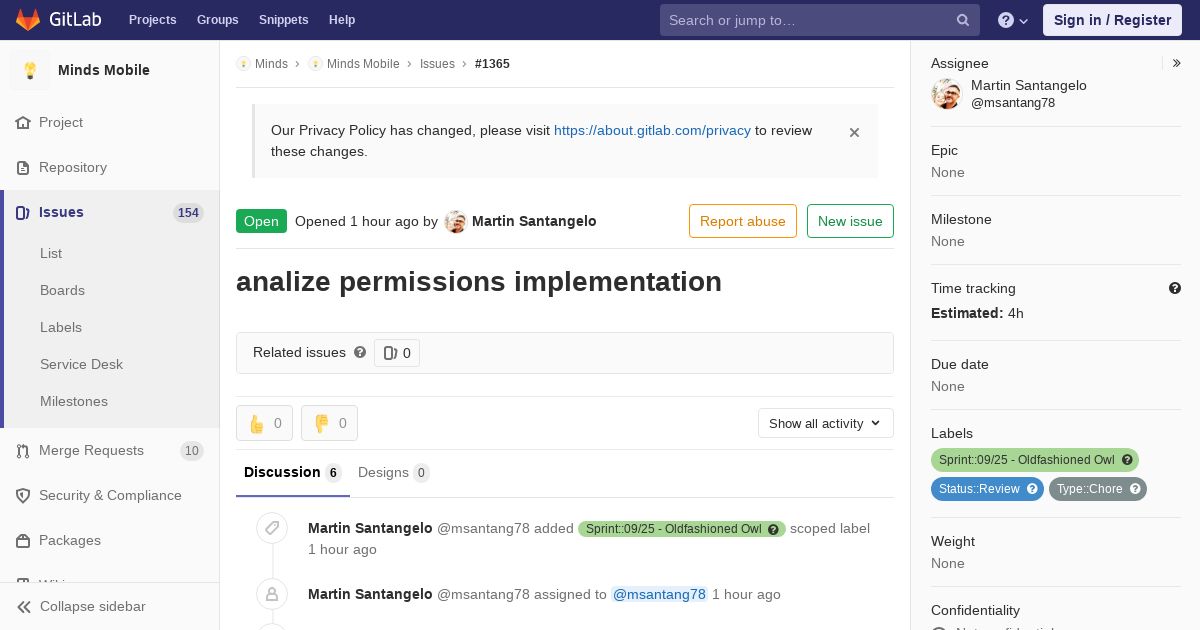Image resolution: width=1200 pixels, height=630 pixels.
Task: Click the Report abuse button
Action: tap(742, 221)
